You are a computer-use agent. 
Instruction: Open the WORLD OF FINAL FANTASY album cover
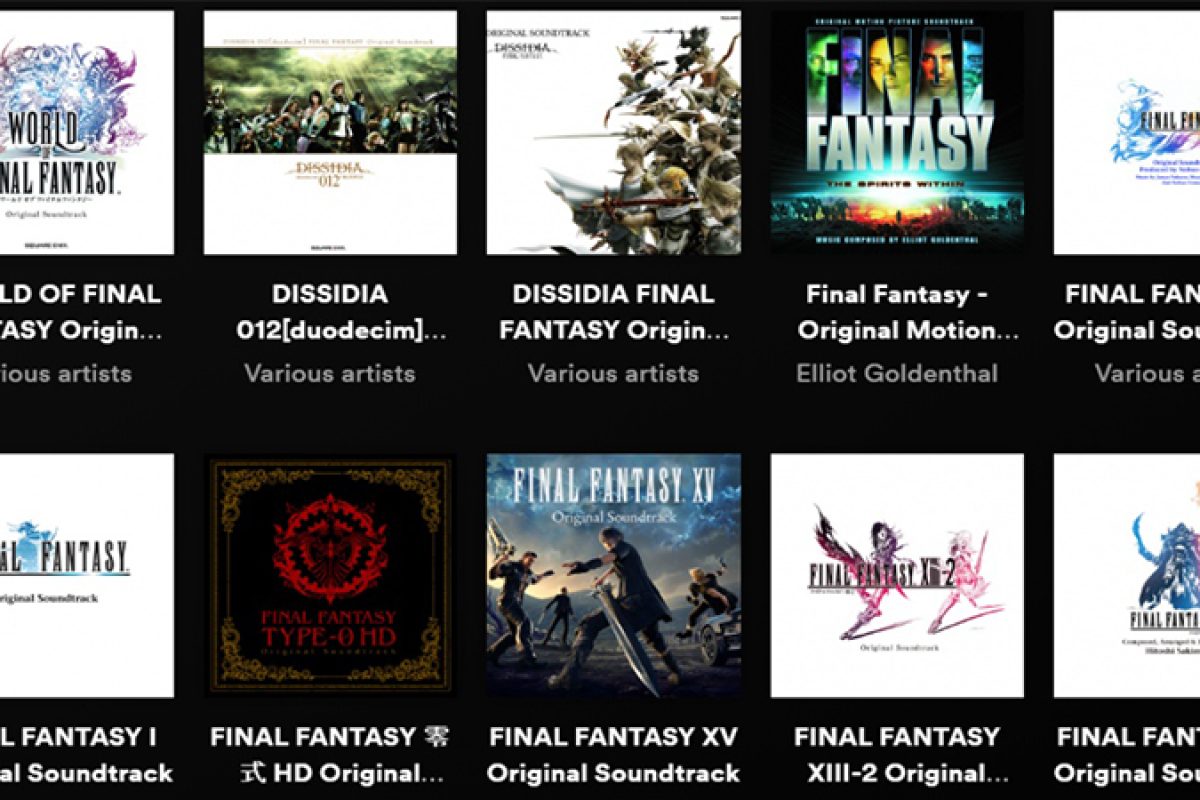[x=87, y=132]
